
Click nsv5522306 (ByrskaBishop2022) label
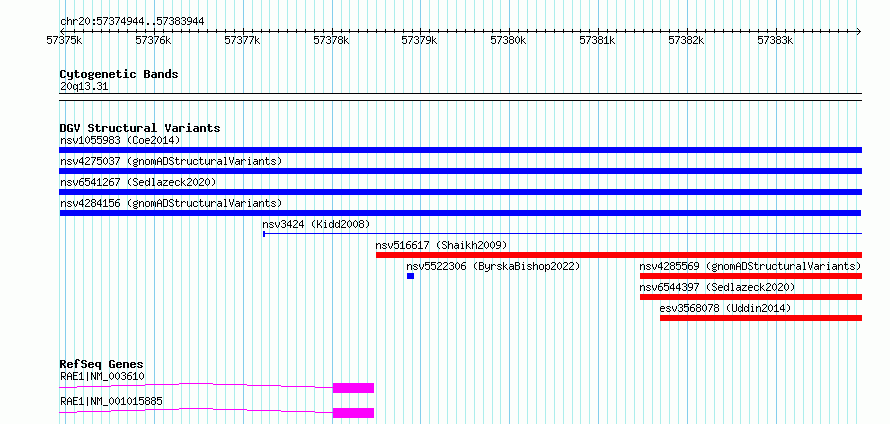[x=493, y=266]
